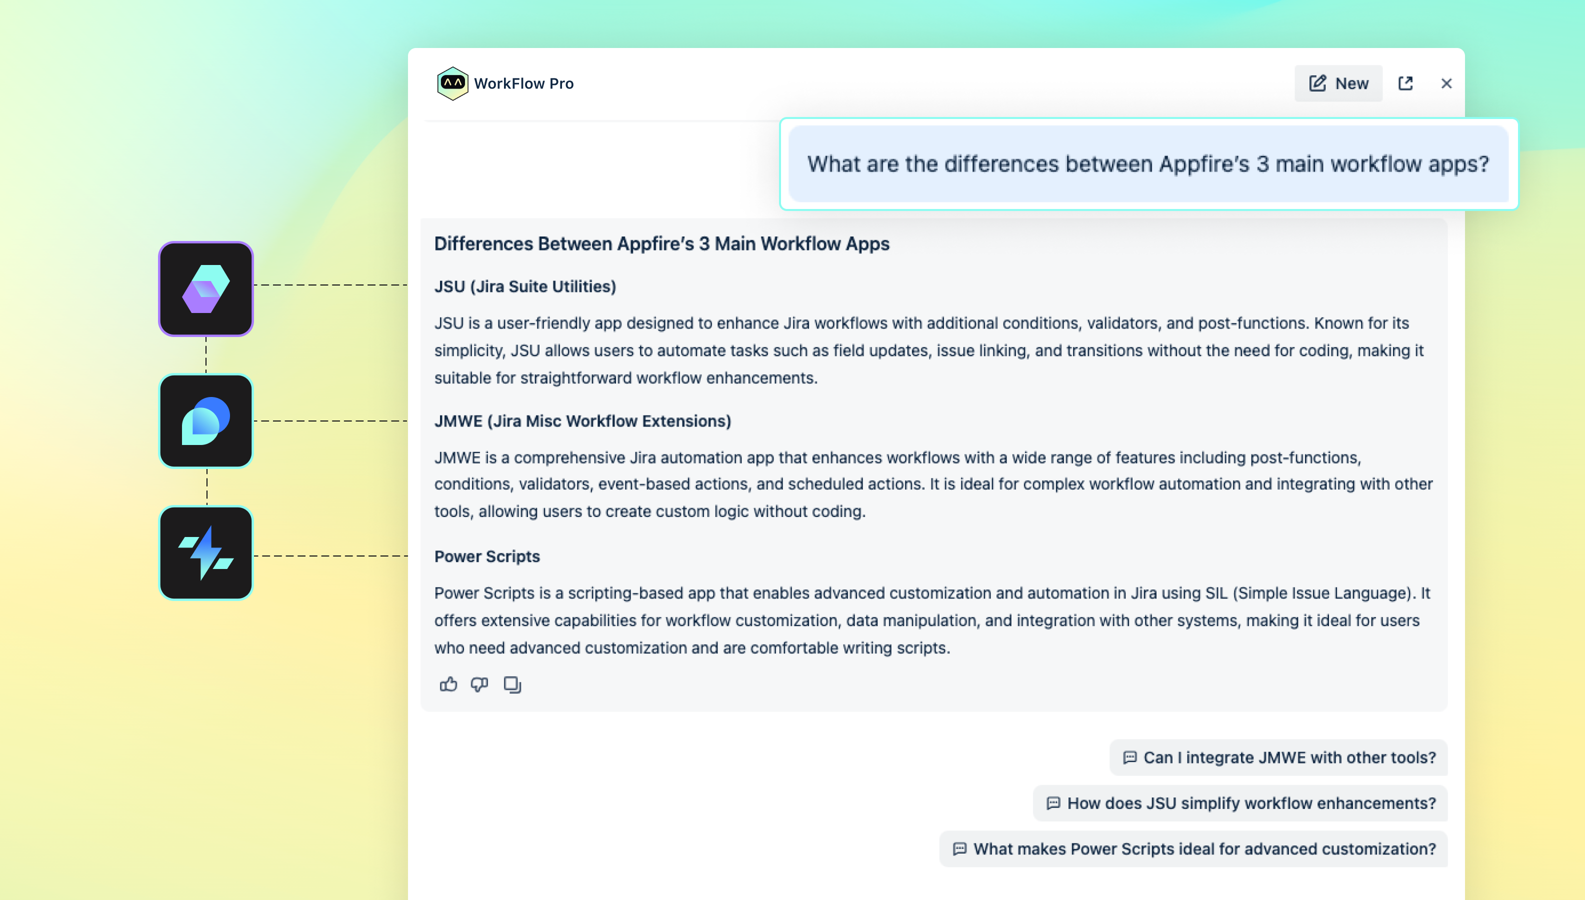Select the lightning bolt Power Scripts icon
This screenshot has width=1585, height=900.
tap(206, 553)
